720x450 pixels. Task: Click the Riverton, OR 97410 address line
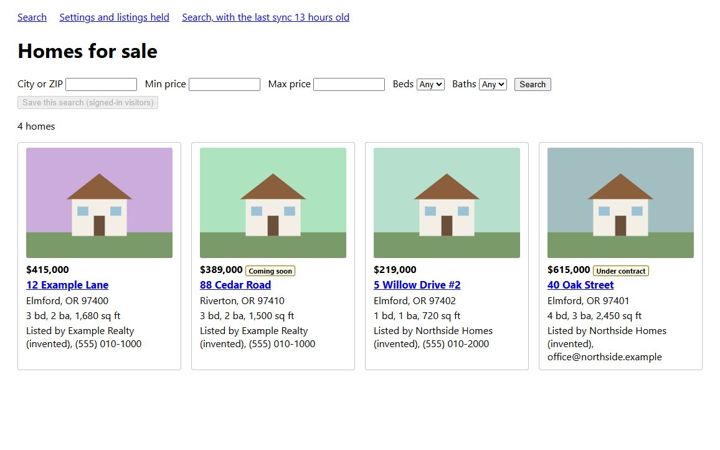coord(242,301)
